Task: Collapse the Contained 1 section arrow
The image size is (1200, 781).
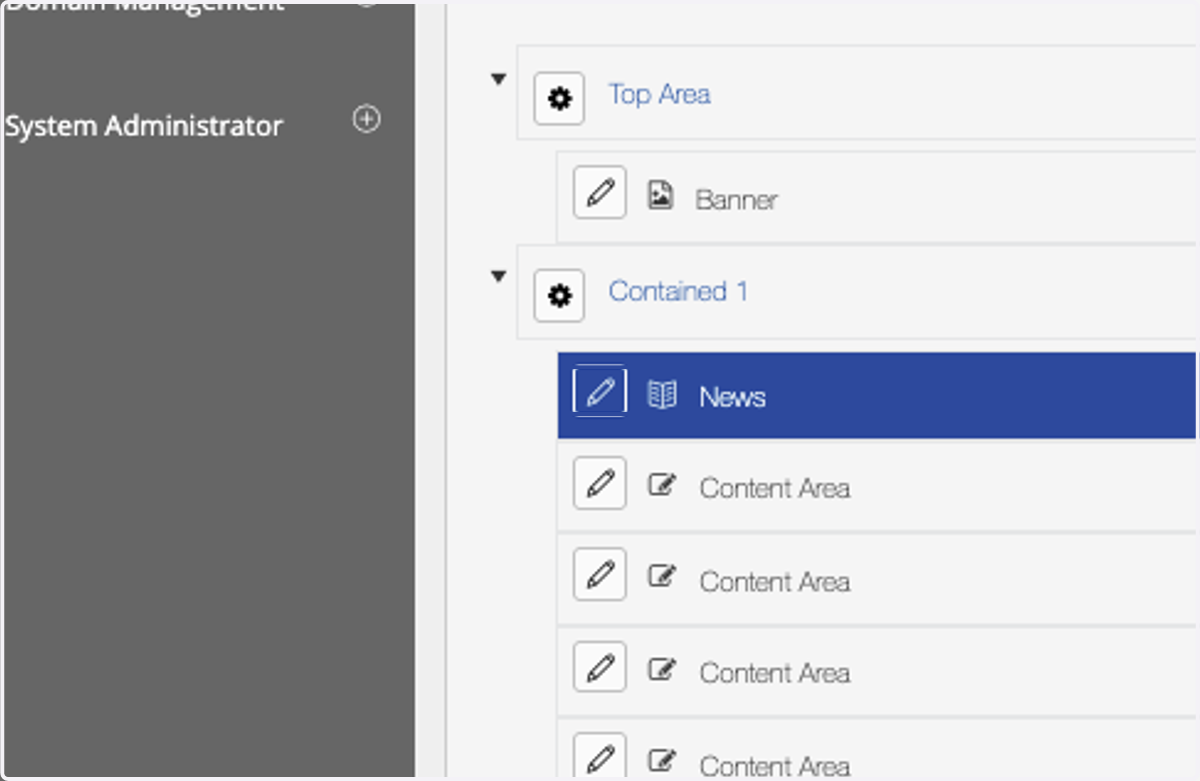Action: (499, 277)
